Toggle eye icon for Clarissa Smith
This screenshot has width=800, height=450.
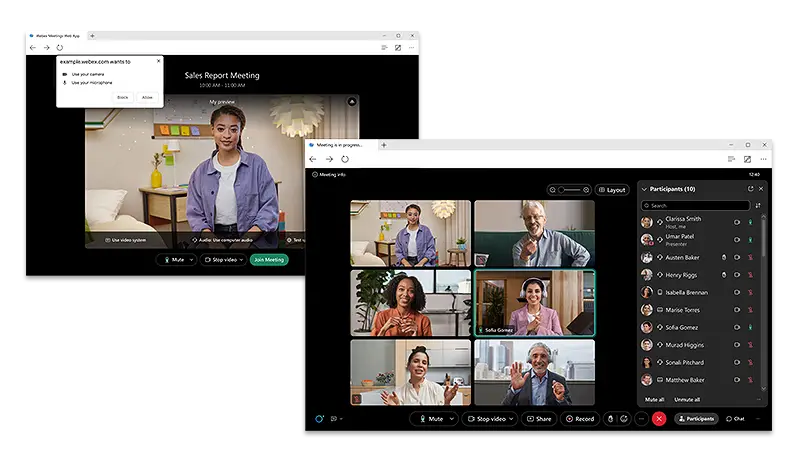point(737,222)
